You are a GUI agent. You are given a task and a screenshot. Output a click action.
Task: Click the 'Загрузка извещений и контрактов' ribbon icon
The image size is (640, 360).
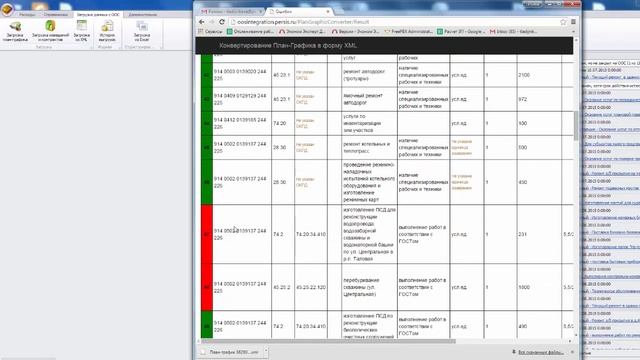click(51, 32)
